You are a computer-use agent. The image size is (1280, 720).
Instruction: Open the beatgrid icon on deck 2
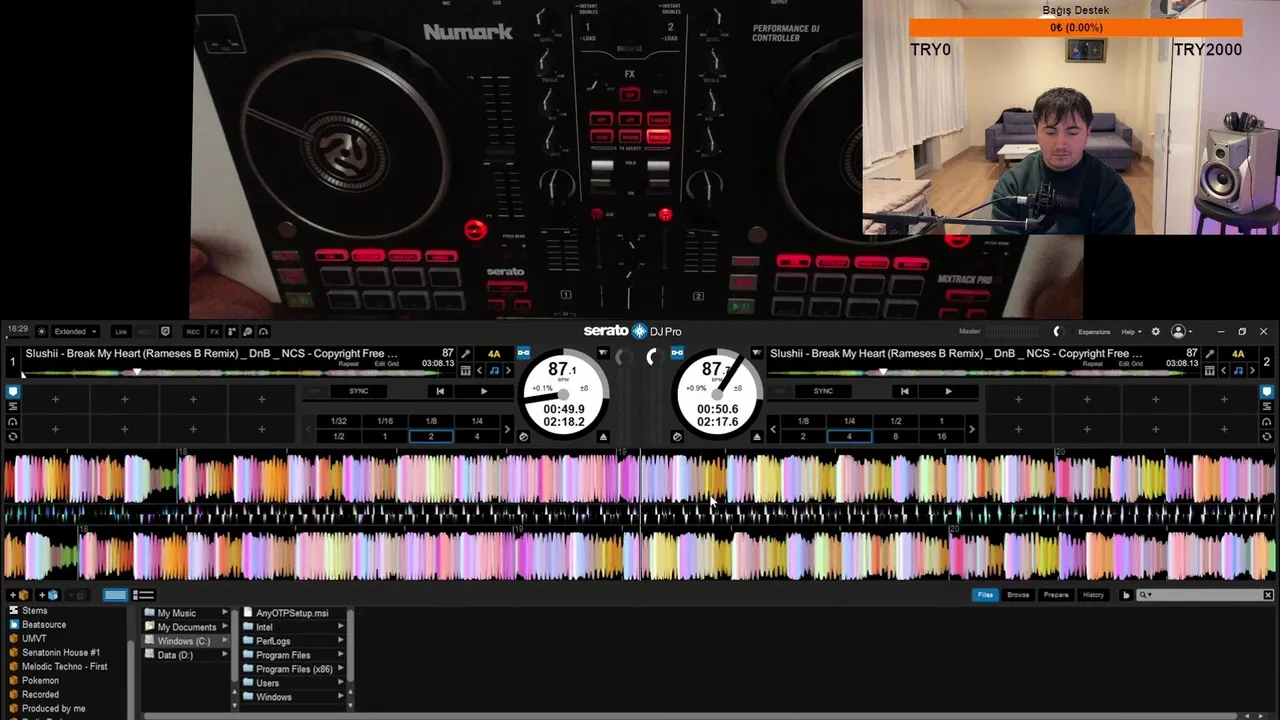[1209, 370]
